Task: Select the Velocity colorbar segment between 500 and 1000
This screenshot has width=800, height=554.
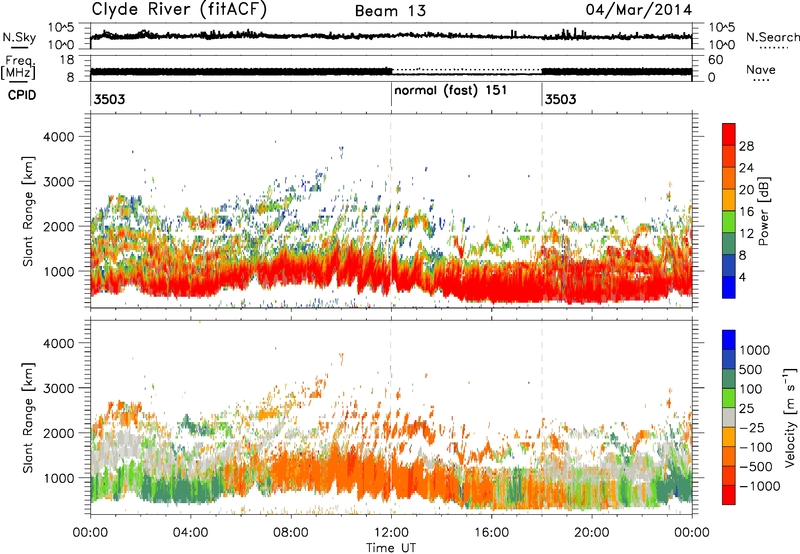Action: [729, 360]
